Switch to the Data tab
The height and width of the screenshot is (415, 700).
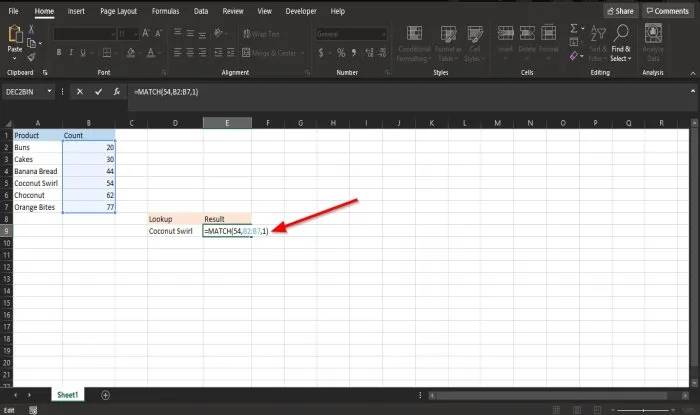201,11
